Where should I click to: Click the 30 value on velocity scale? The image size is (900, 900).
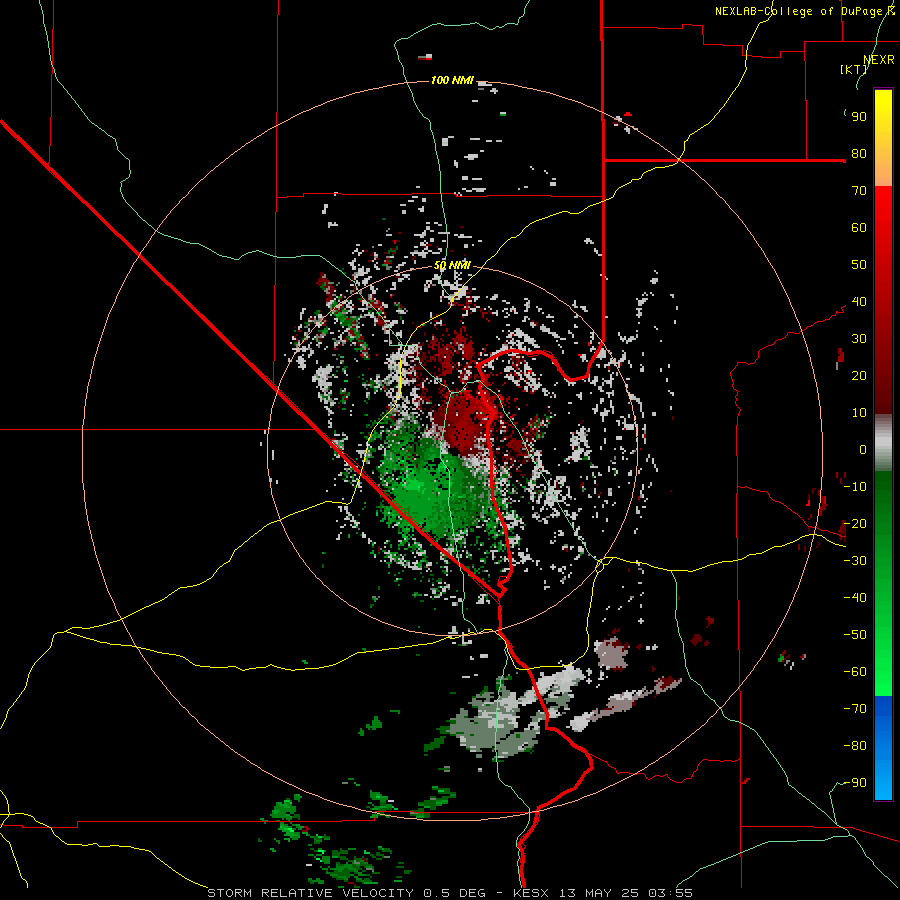(859, 339)
